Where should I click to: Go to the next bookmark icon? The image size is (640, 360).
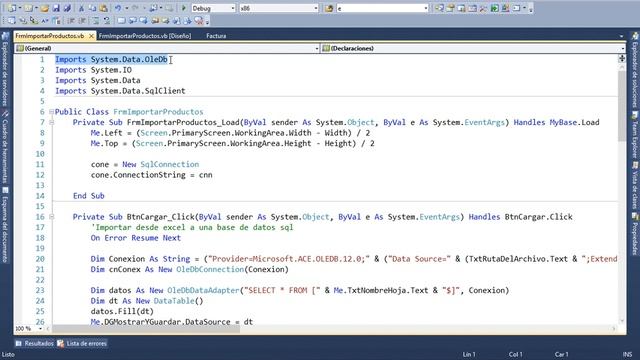[x=144, y=20]
